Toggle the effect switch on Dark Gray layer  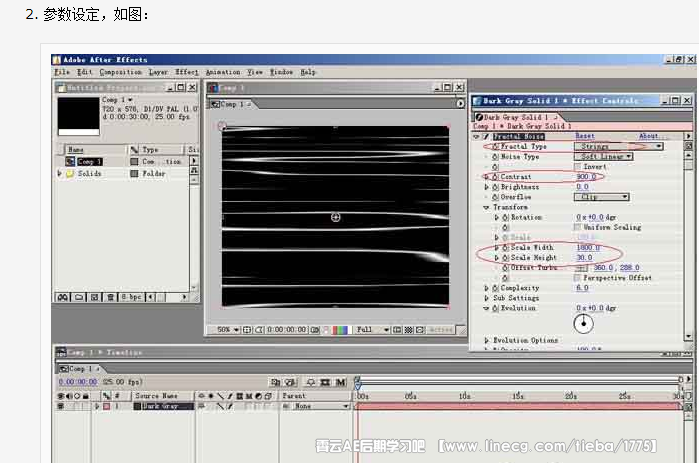(230, 406)
